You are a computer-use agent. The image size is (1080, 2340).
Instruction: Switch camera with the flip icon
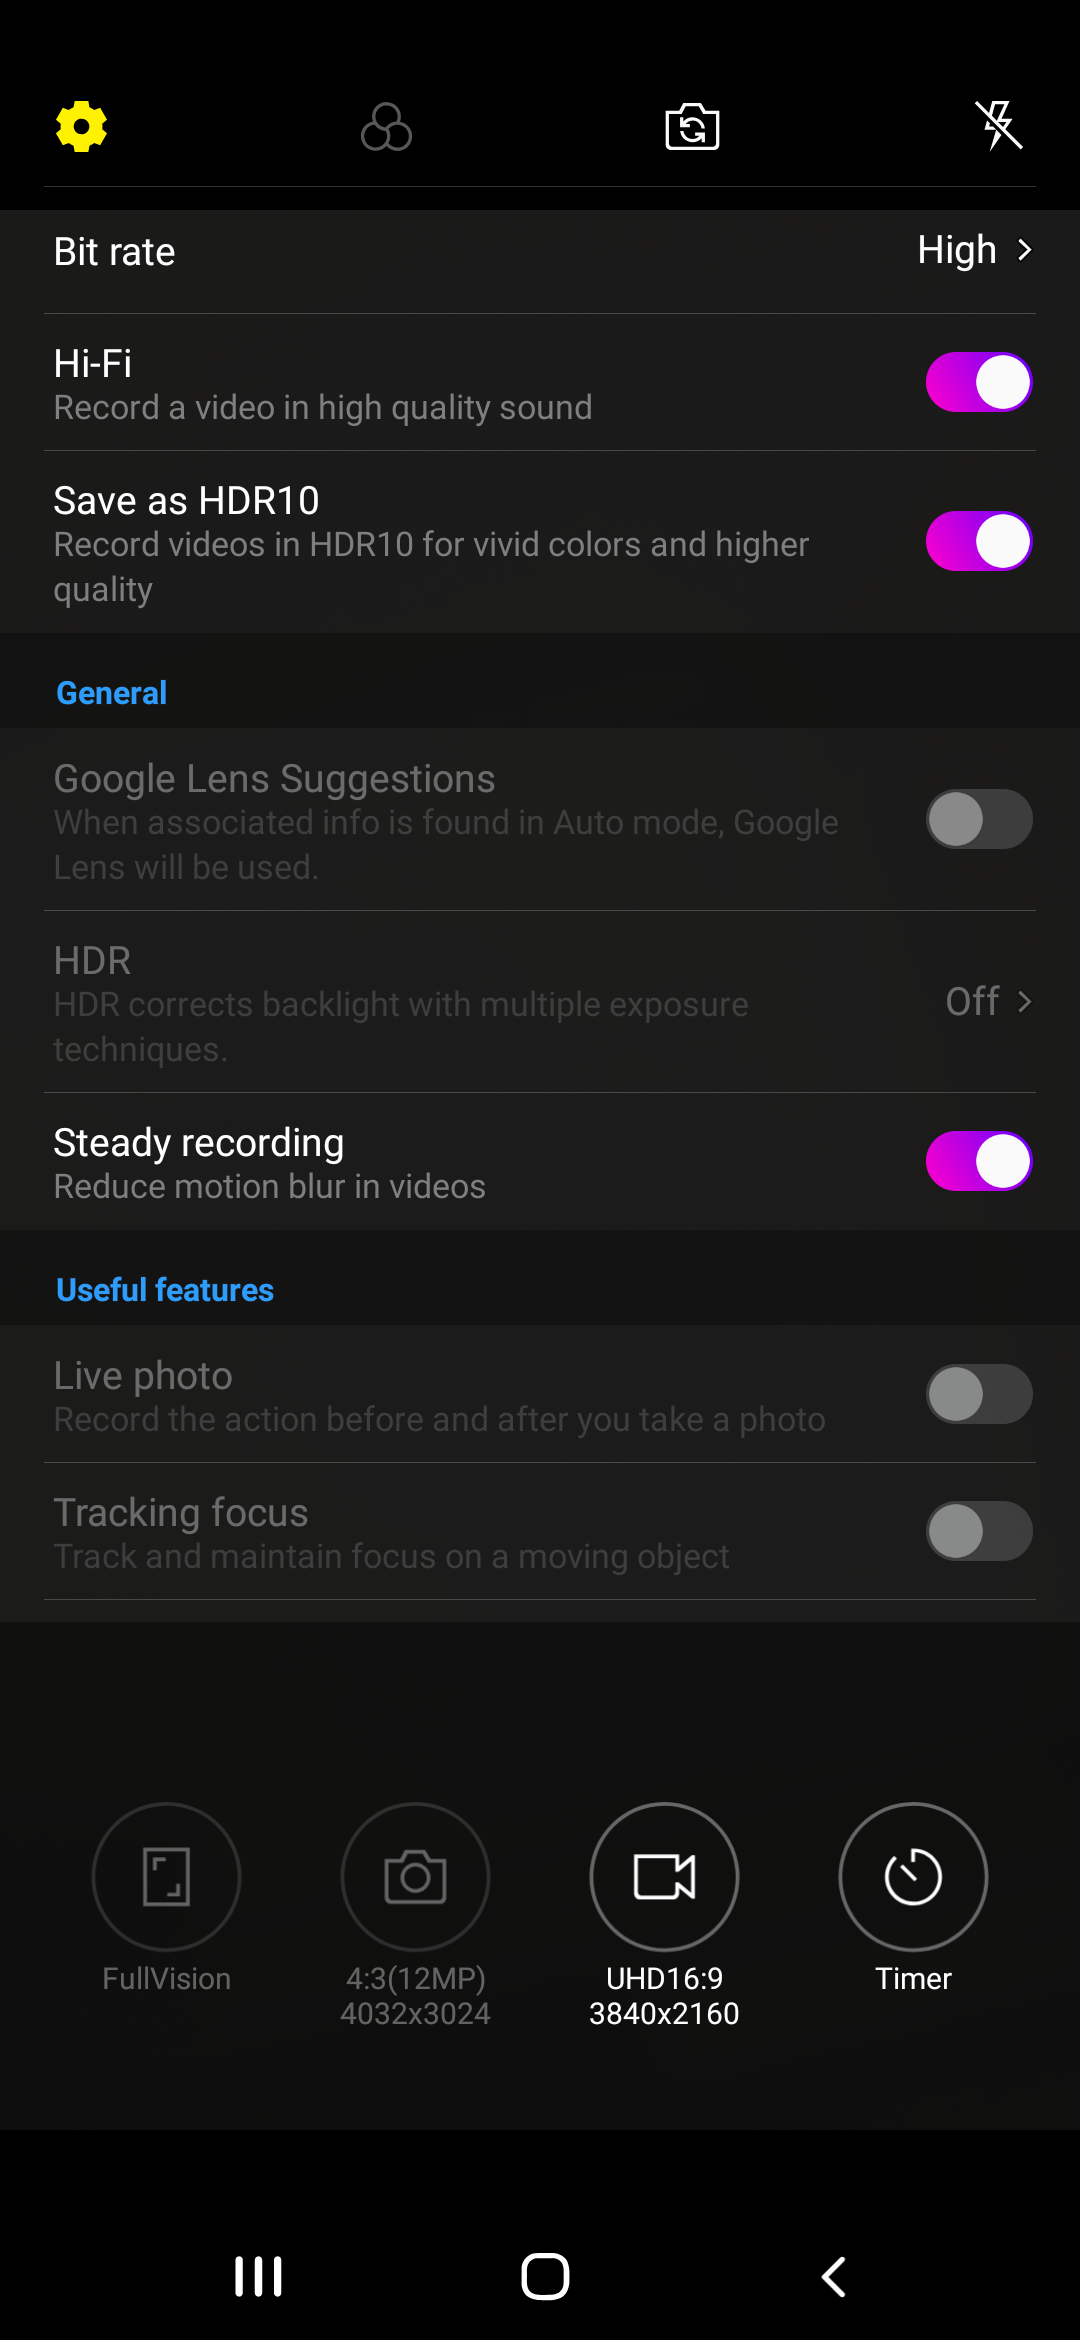(692, 127)
